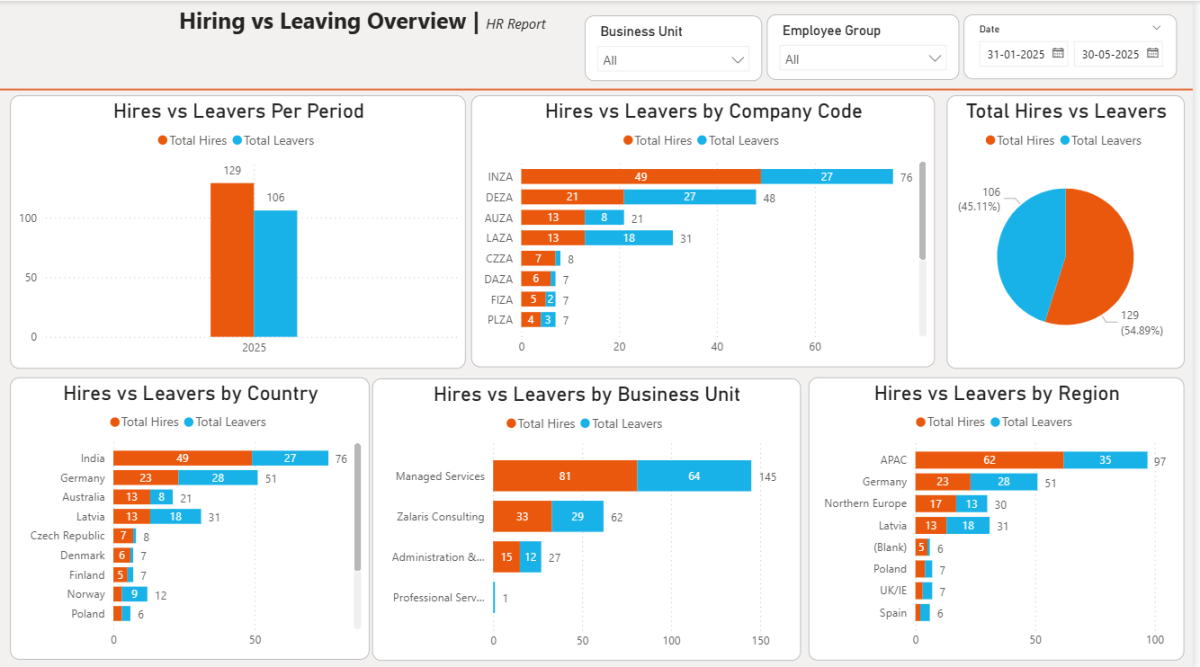Viewport: 1200px width, 667px height.
Task: Expand the Business Unit slicer dropdown
Action: tap(738, 60)
